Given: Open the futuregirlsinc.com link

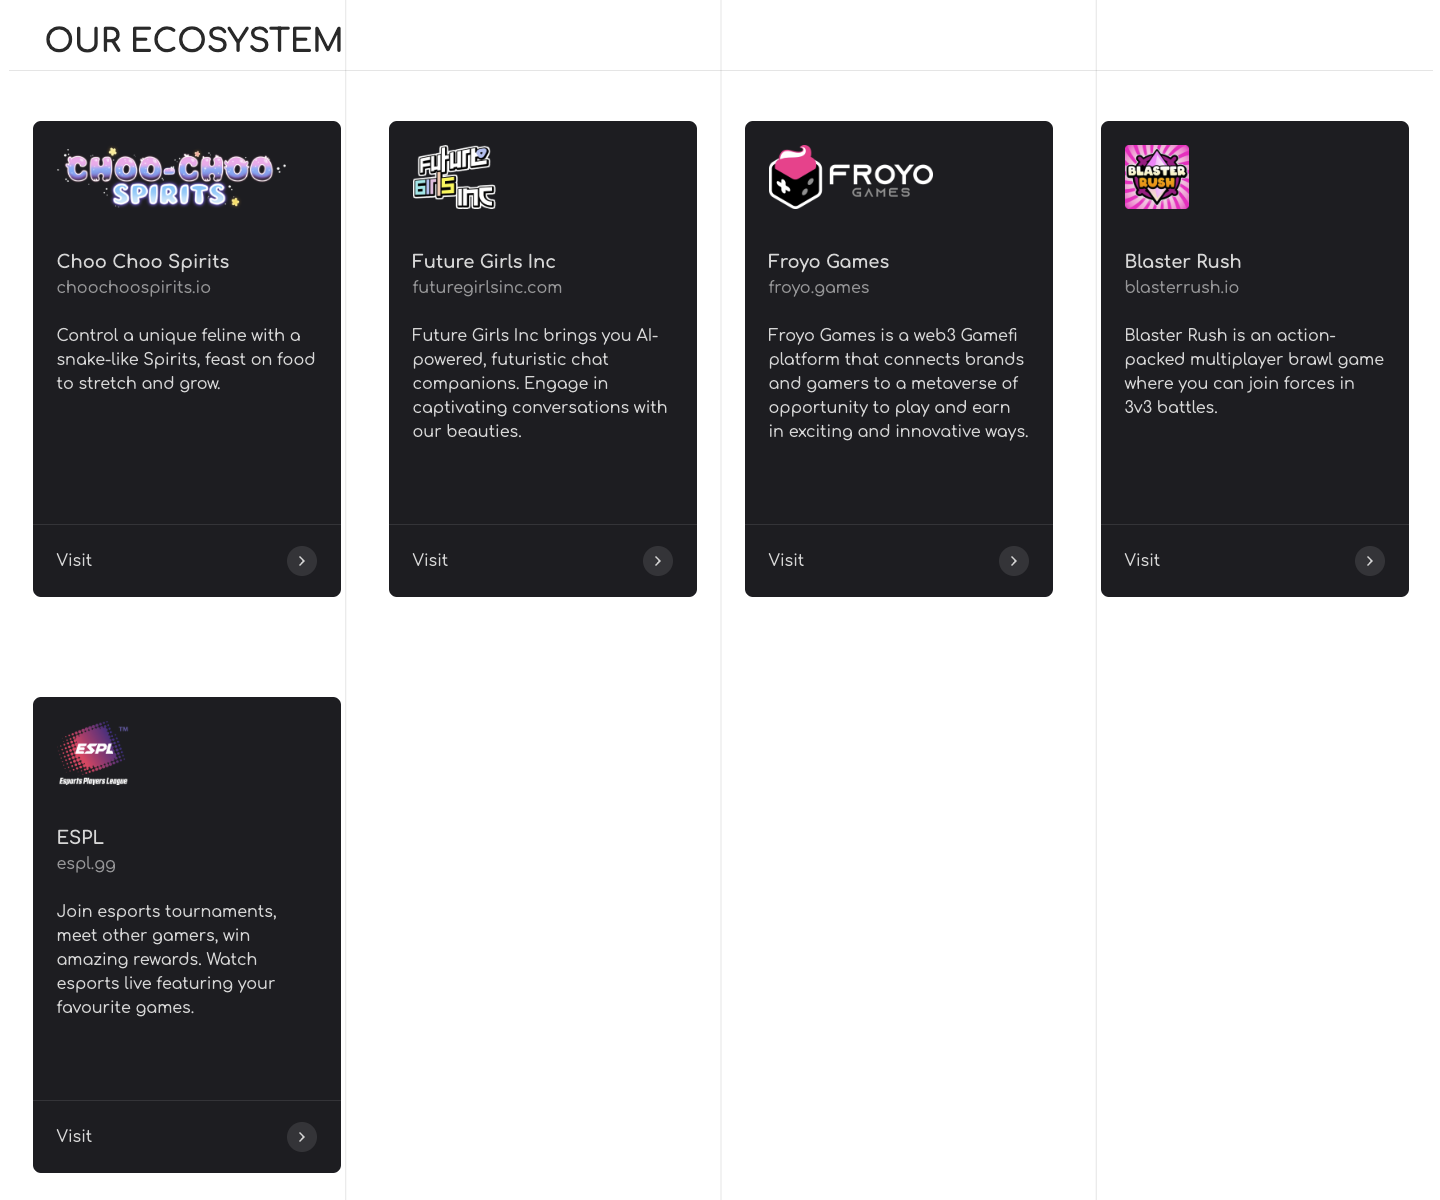Looking at the screenshot, I should [487, 287].
